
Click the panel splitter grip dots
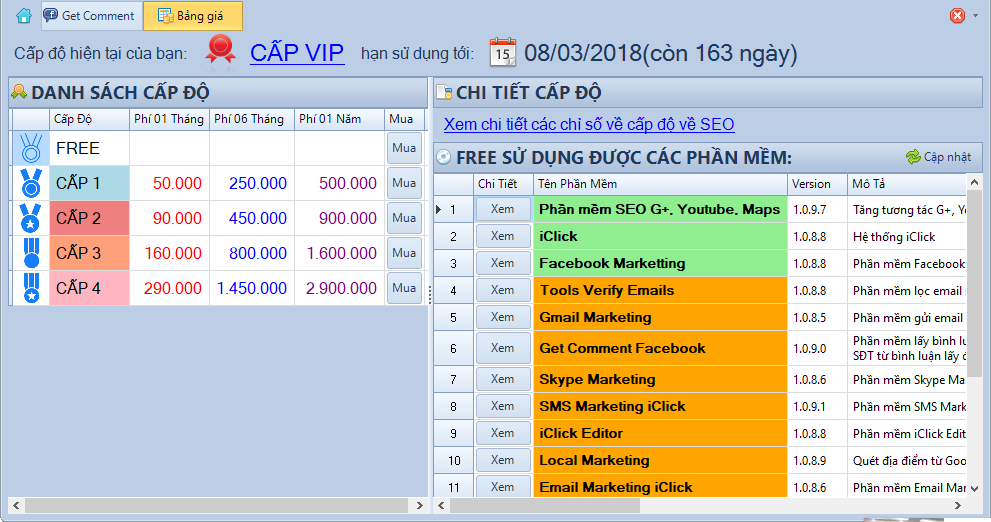[430, 294]
